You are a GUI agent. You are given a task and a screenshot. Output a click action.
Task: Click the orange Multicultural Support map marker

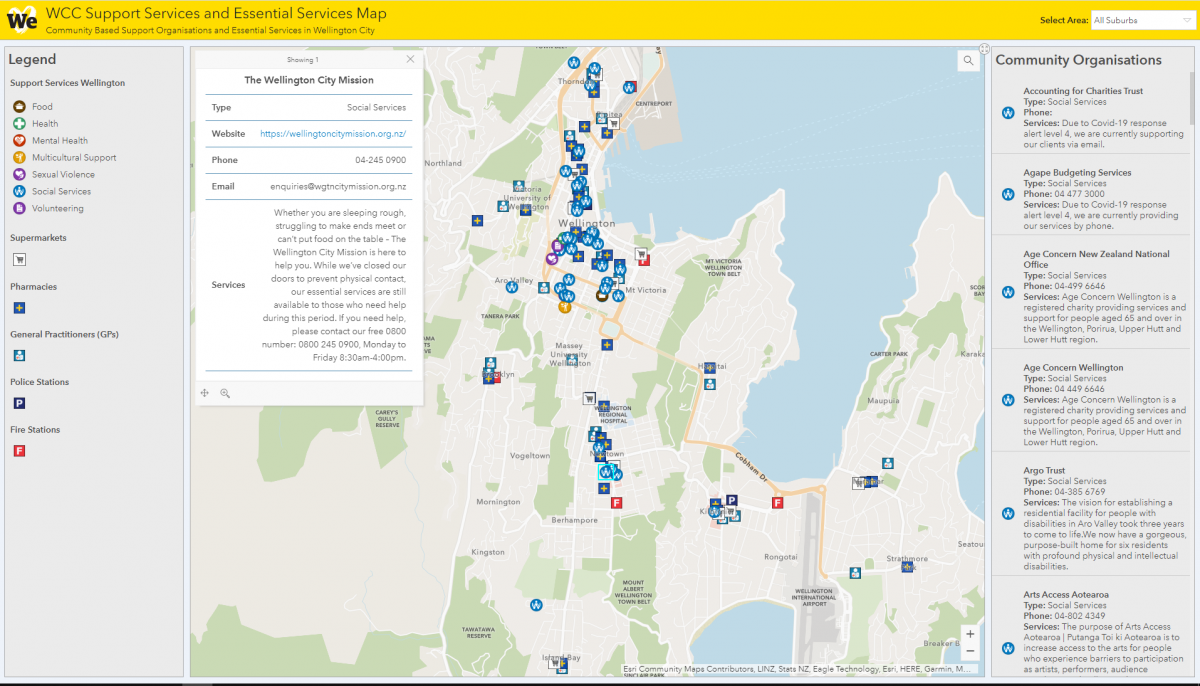[x=565, y=307]
